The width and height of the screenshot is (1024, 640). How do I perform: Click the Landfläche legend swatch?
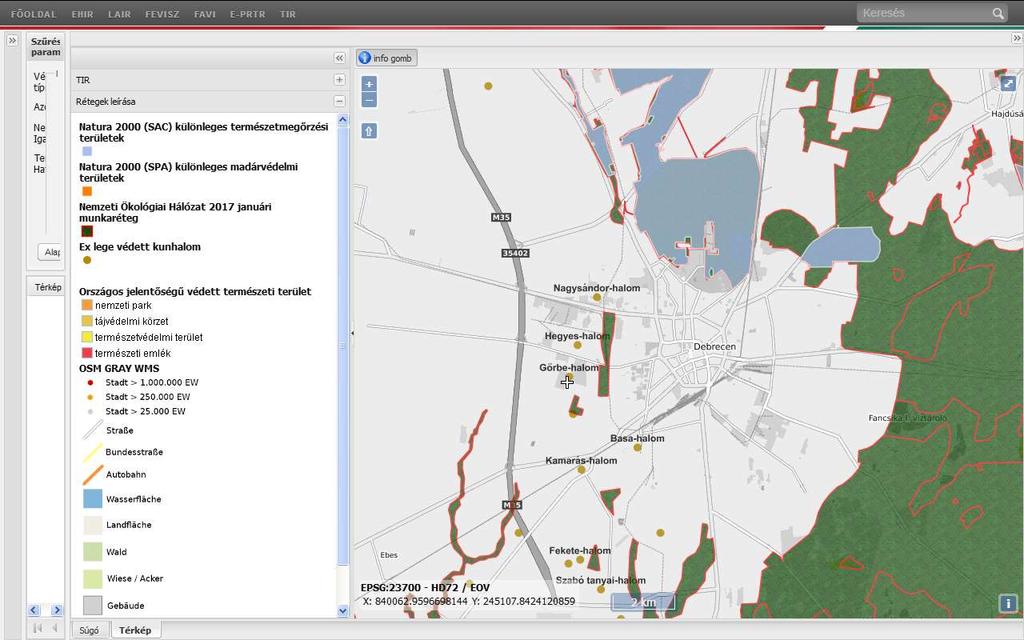(x=93, y=525)
